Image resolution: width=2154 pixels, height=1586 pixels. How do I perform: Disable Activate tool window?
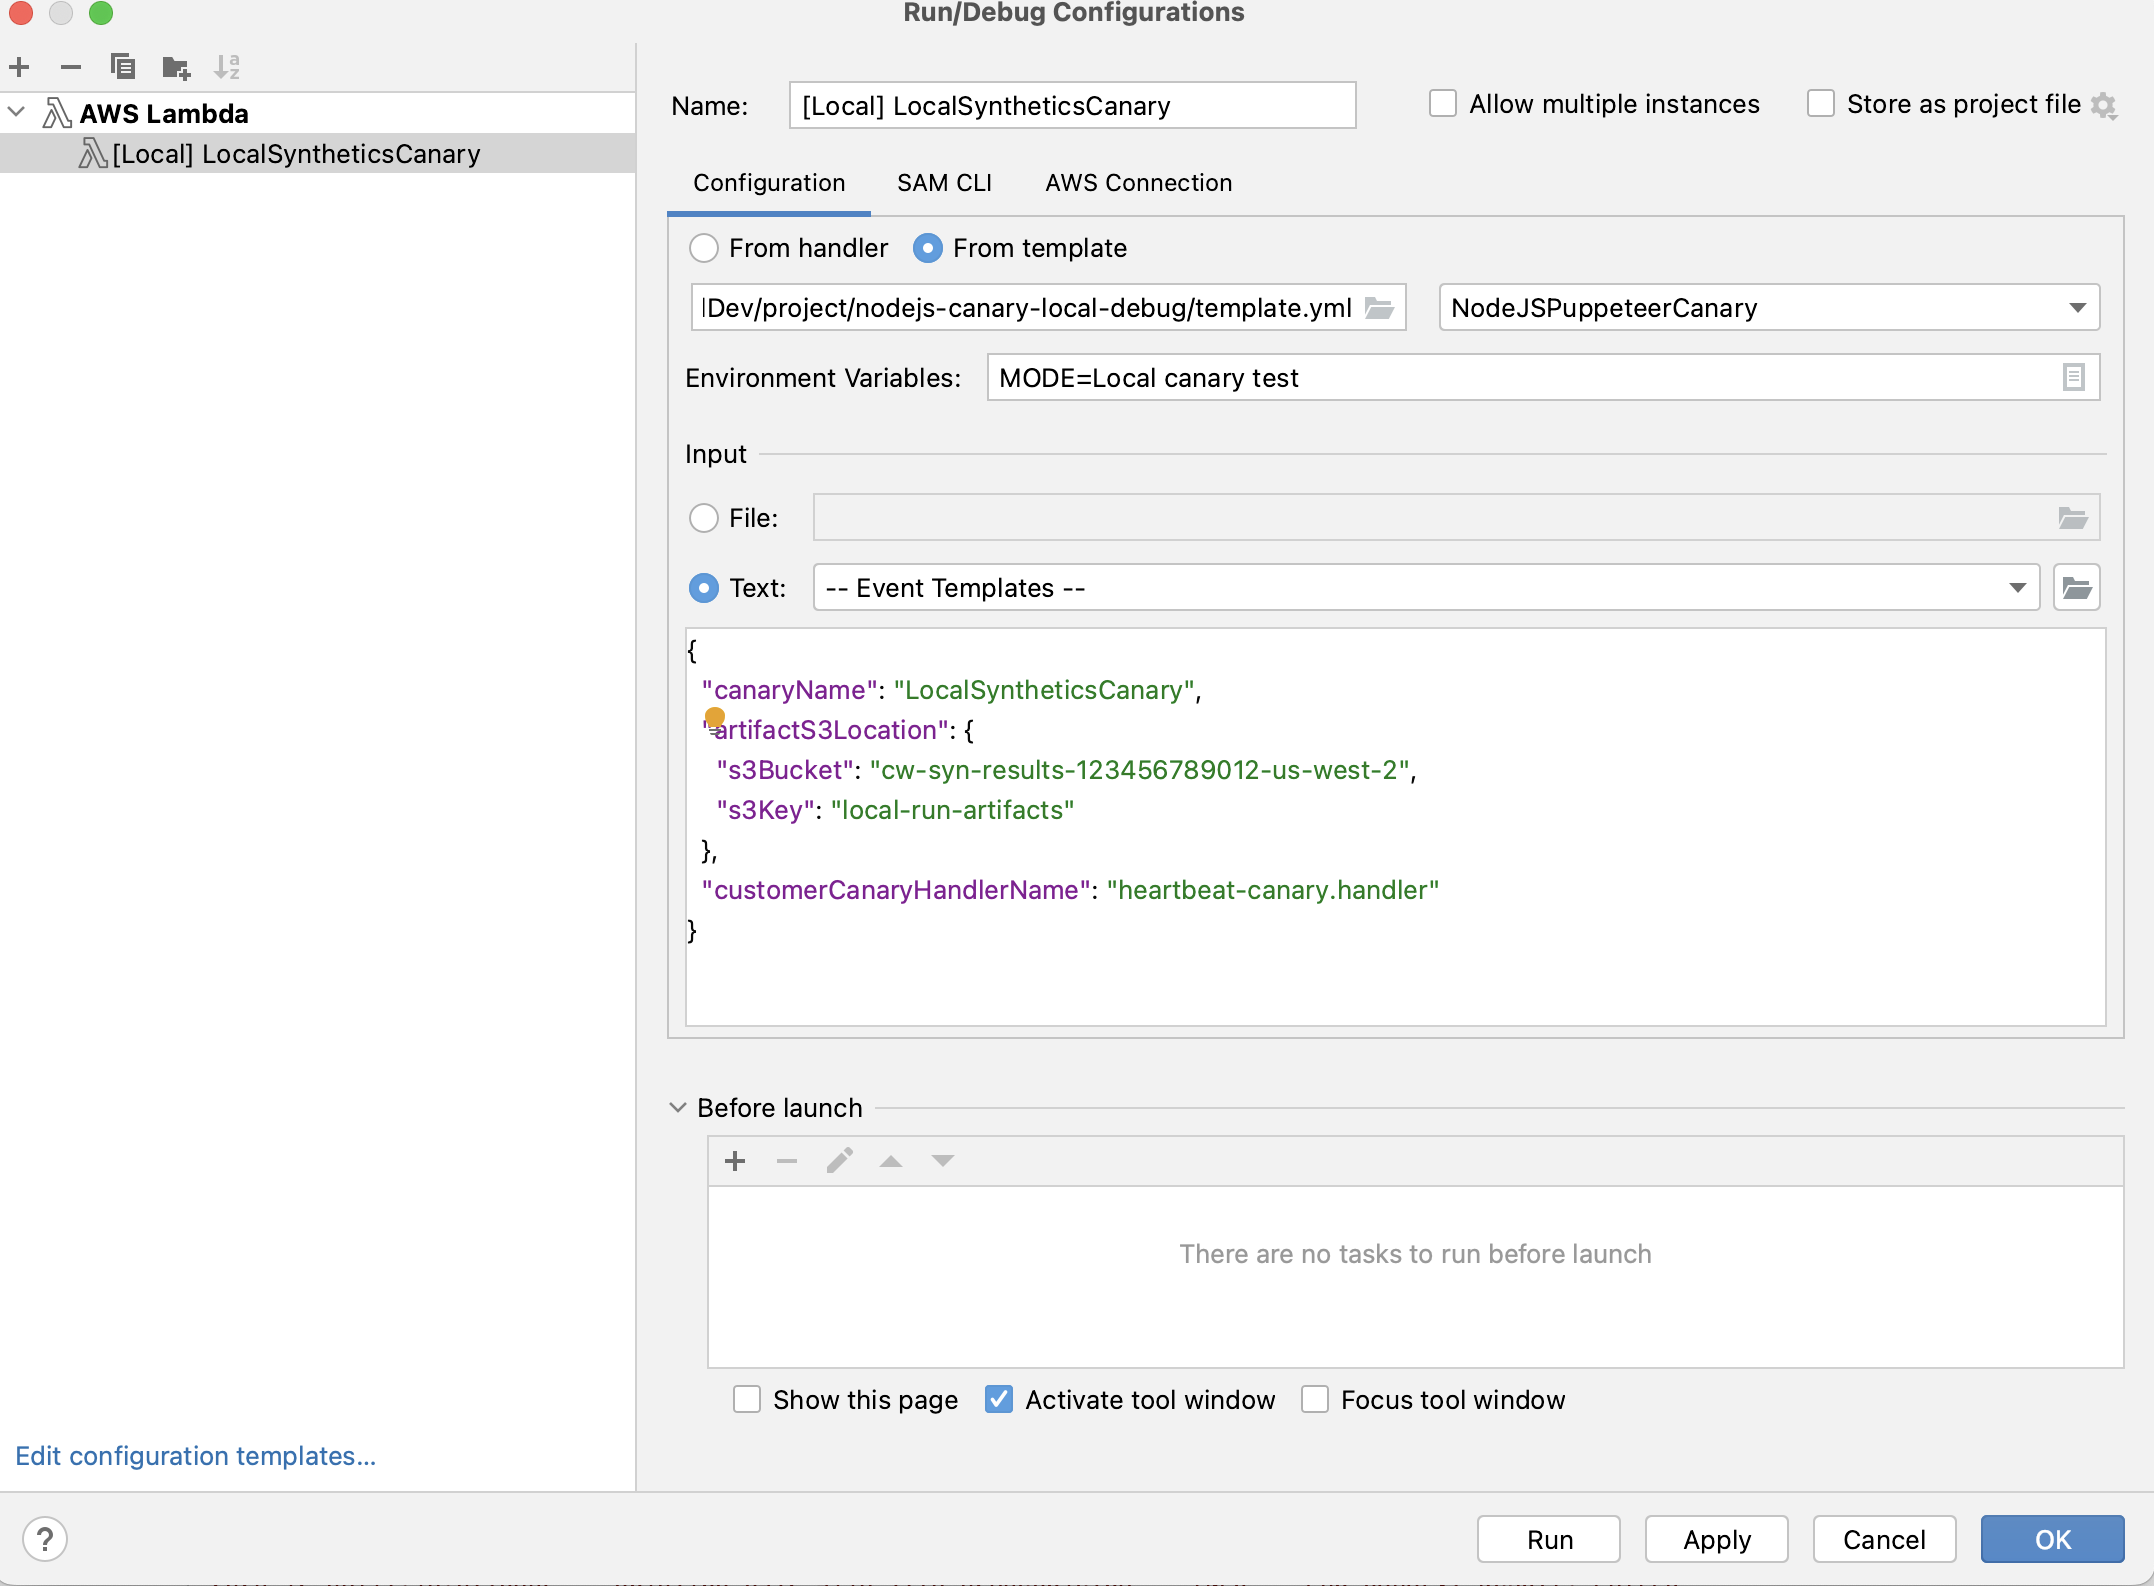(x=997, y=1399)
